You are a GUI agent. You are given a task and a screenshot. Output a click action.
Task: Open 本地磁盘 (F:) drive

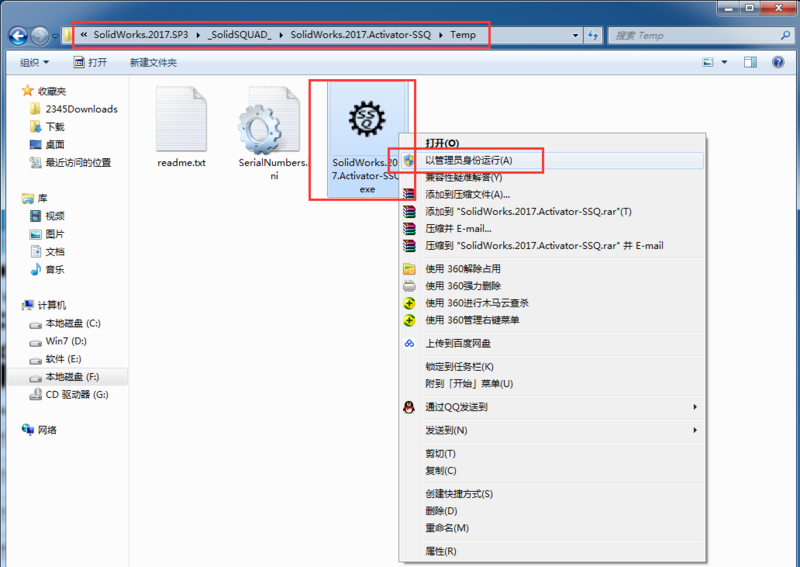pos(65,377)
